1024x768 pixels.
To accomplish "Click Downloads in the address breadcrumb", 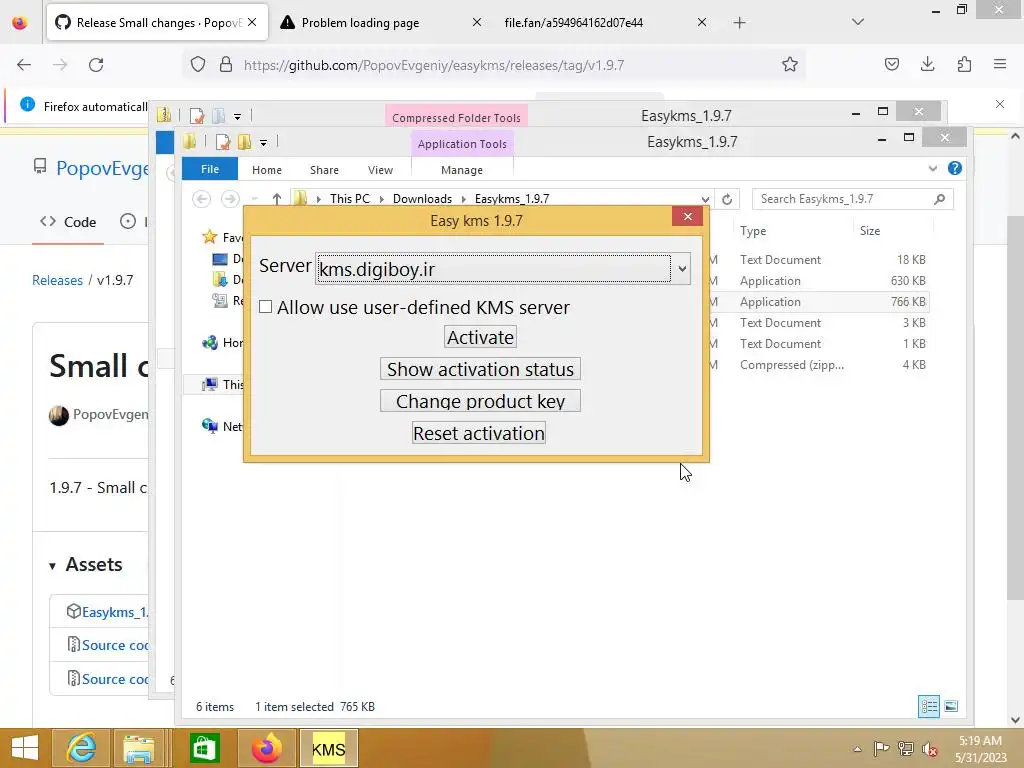I will (422, 199).
